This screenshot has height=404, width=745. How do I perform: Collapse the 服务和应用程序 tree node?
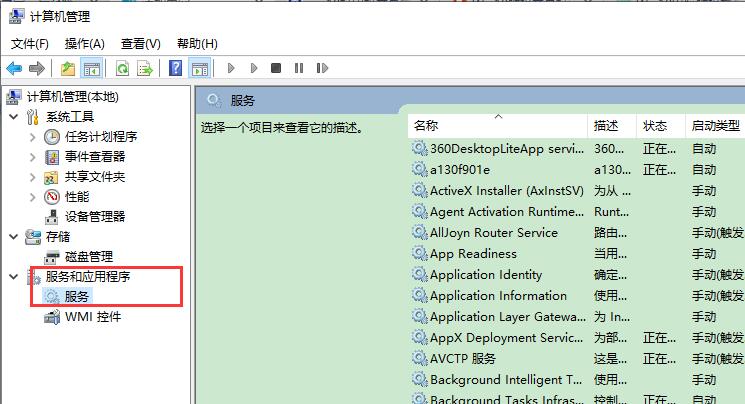coord(14,276)
